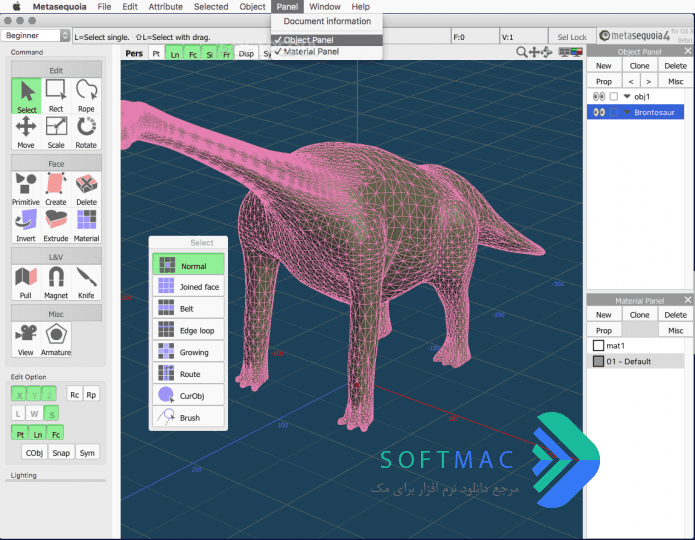Collapse the Brontosaur tree triangle

pyautogui.click(x=627, y=112)
